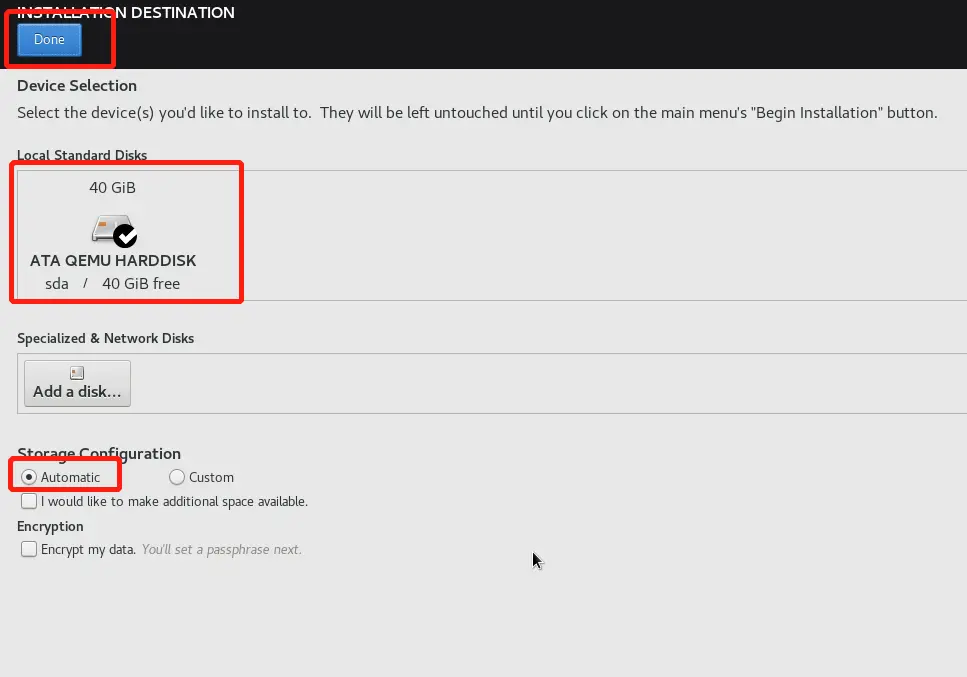Click the Device Selection heading
This screenshot has height=677, width=967.
tap(77, 86)
